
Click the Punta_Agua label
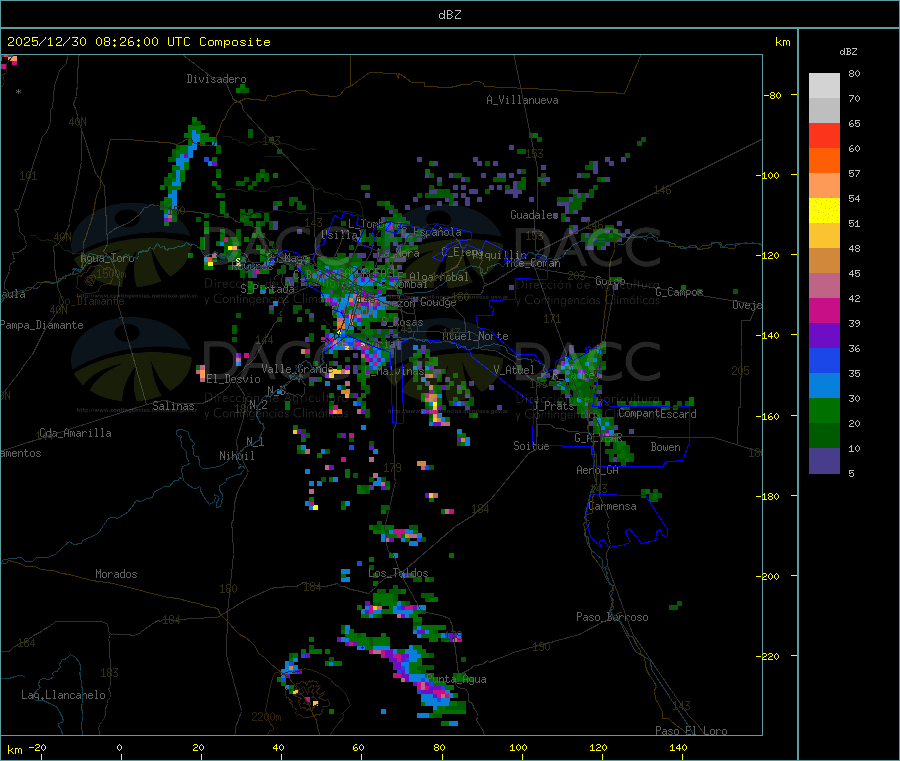pyautogui.click(x=456, y=679)
